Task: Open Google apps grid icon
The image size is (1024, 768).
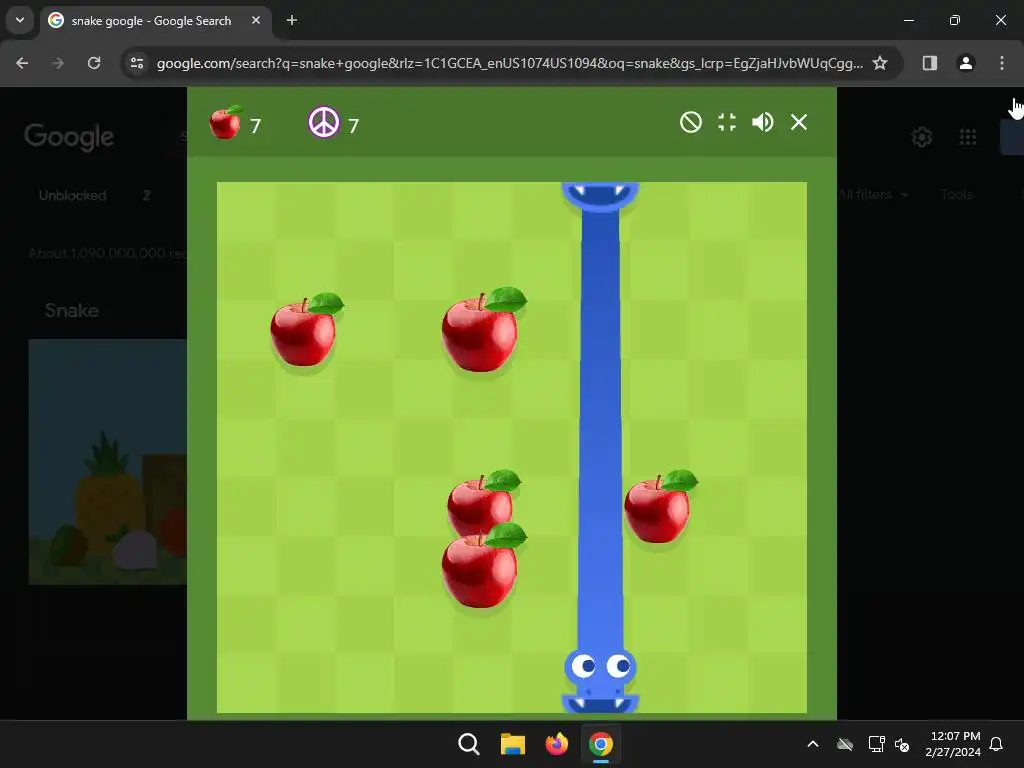Action: click(968, 137)
